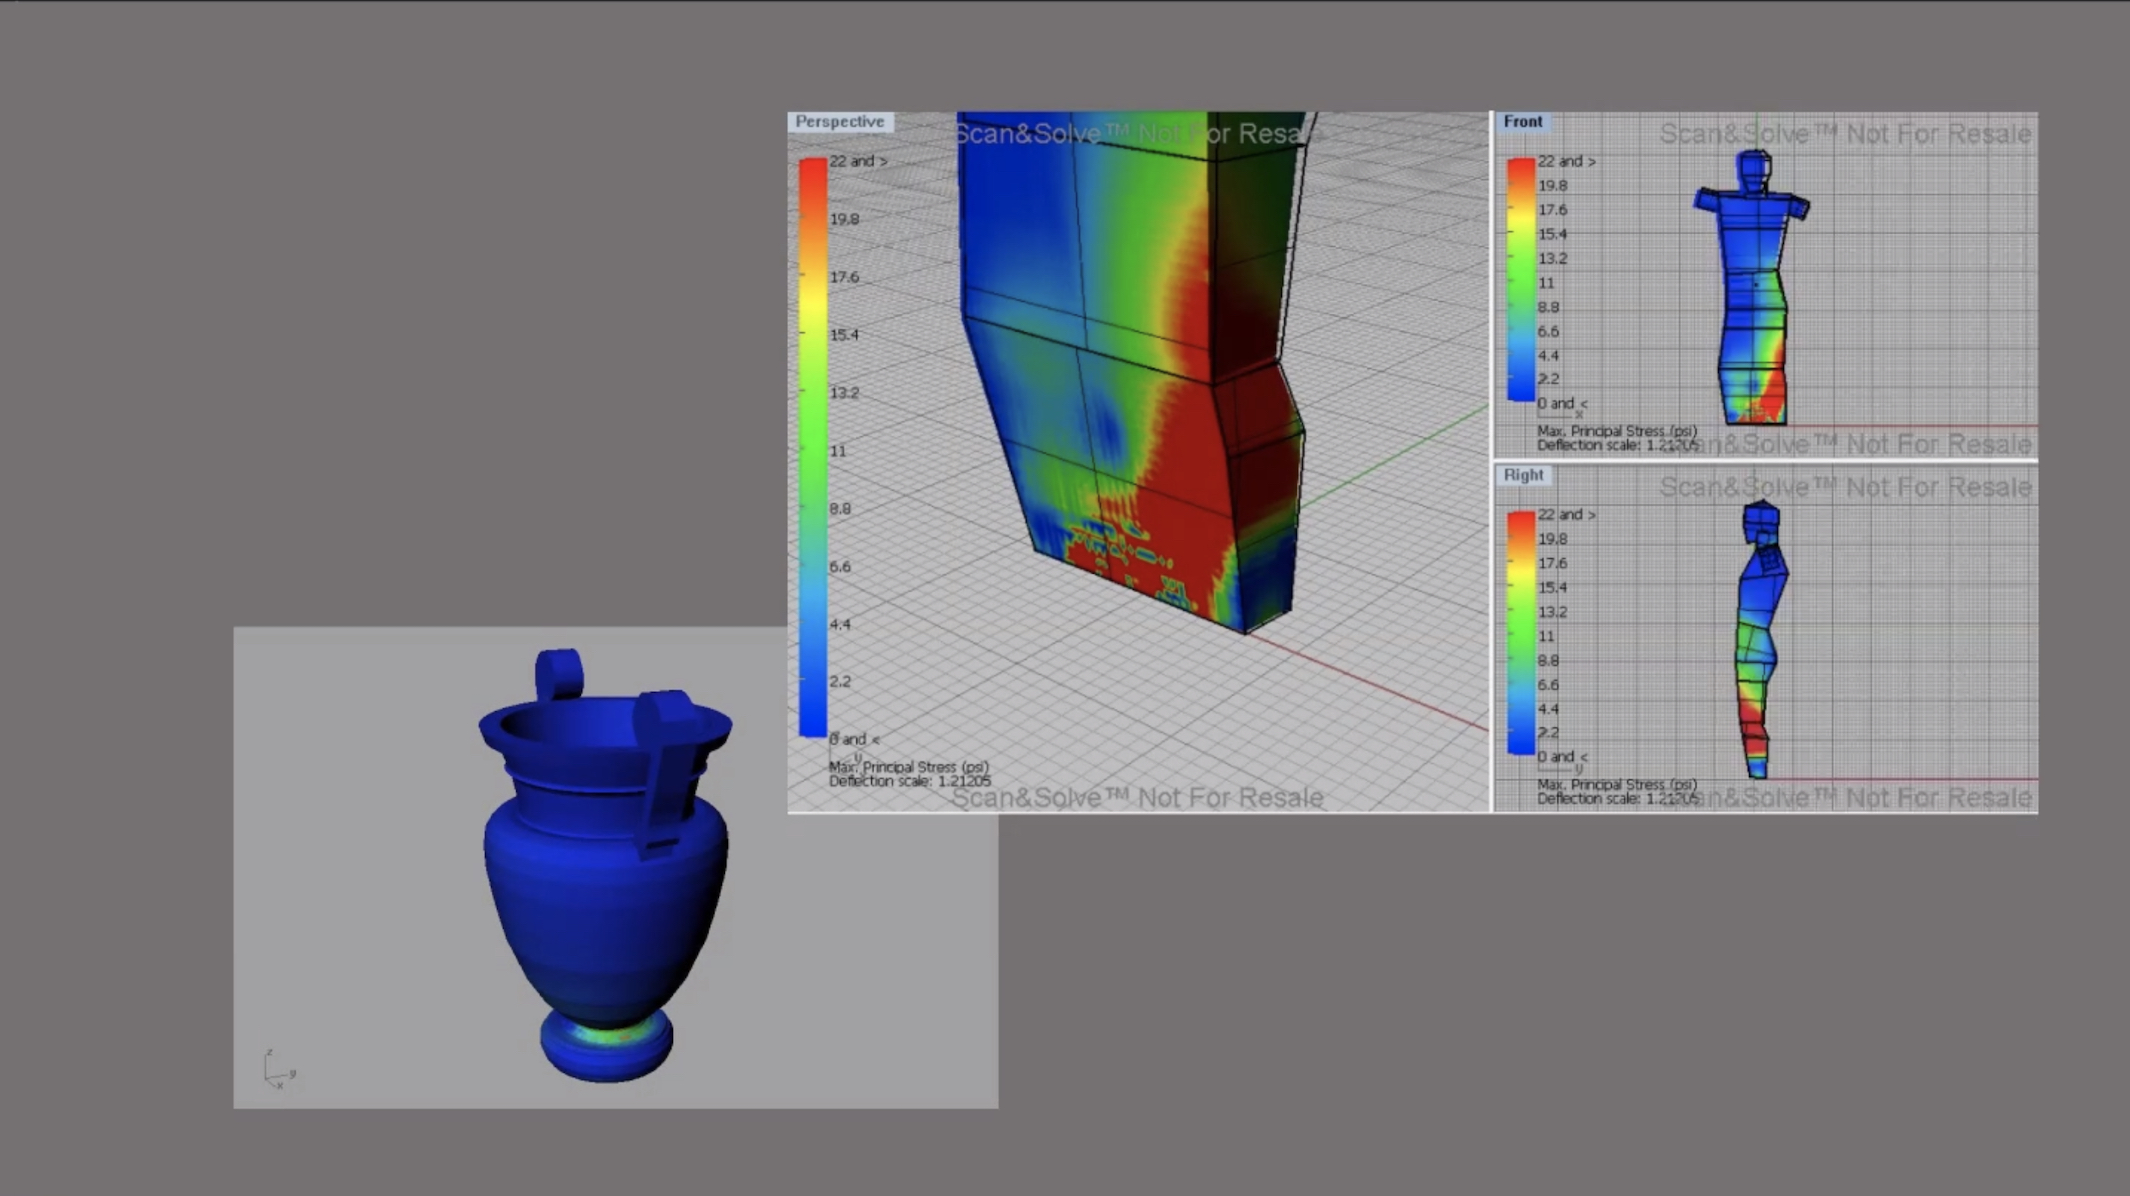Select the Front viewport title label
This screenshot has width=2130, height=1196.
(1522, 122)
